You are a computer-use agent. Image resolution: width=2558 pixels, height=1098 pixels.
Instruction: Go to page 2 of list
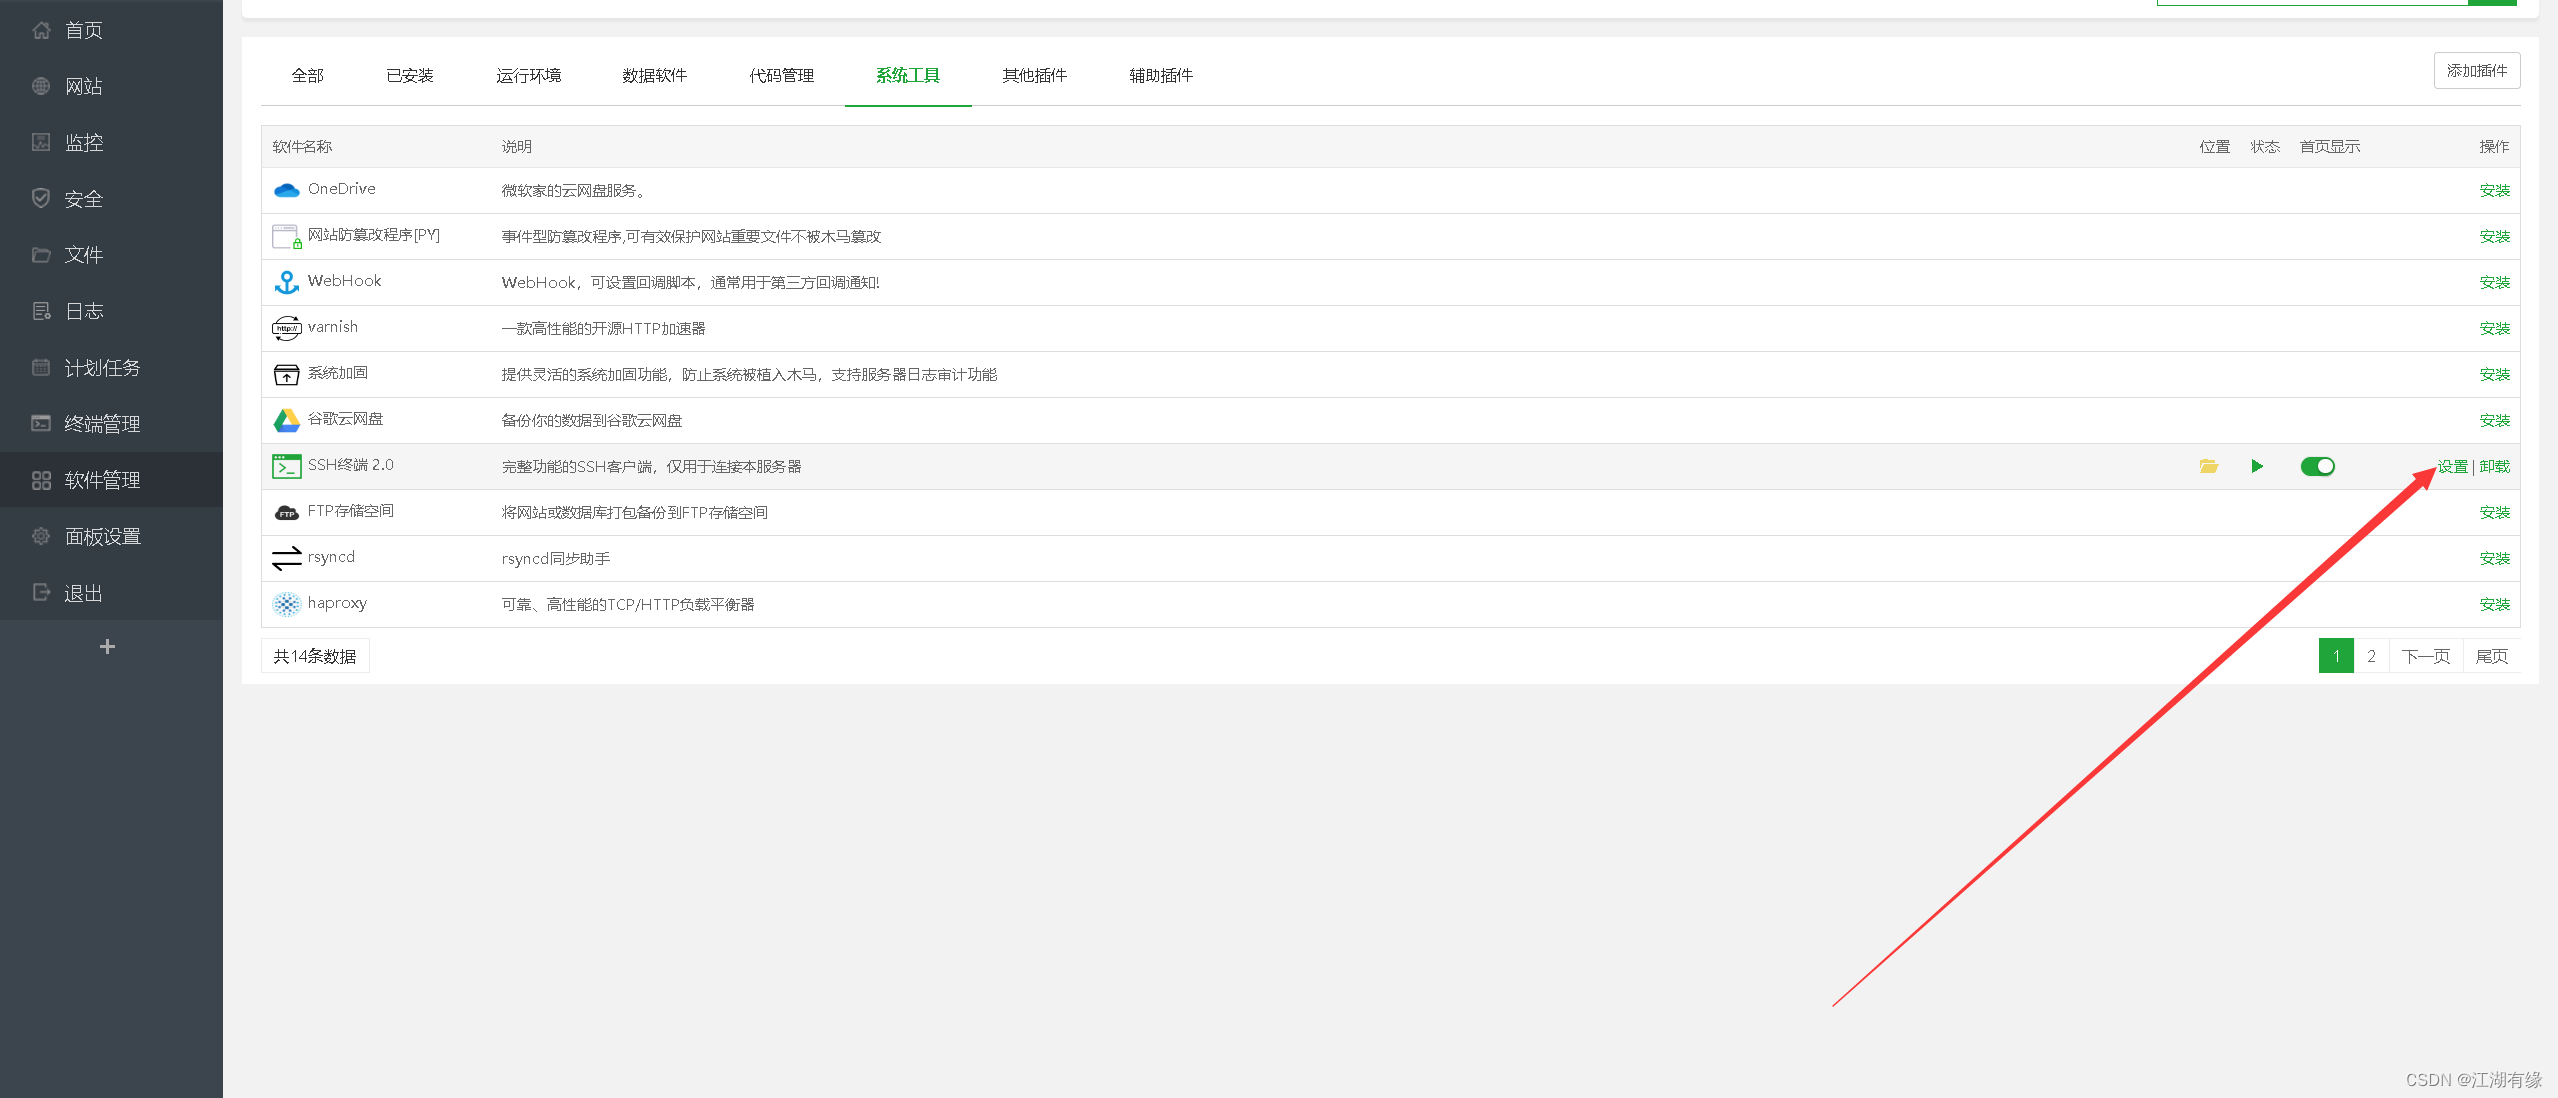click(2370, 656)
